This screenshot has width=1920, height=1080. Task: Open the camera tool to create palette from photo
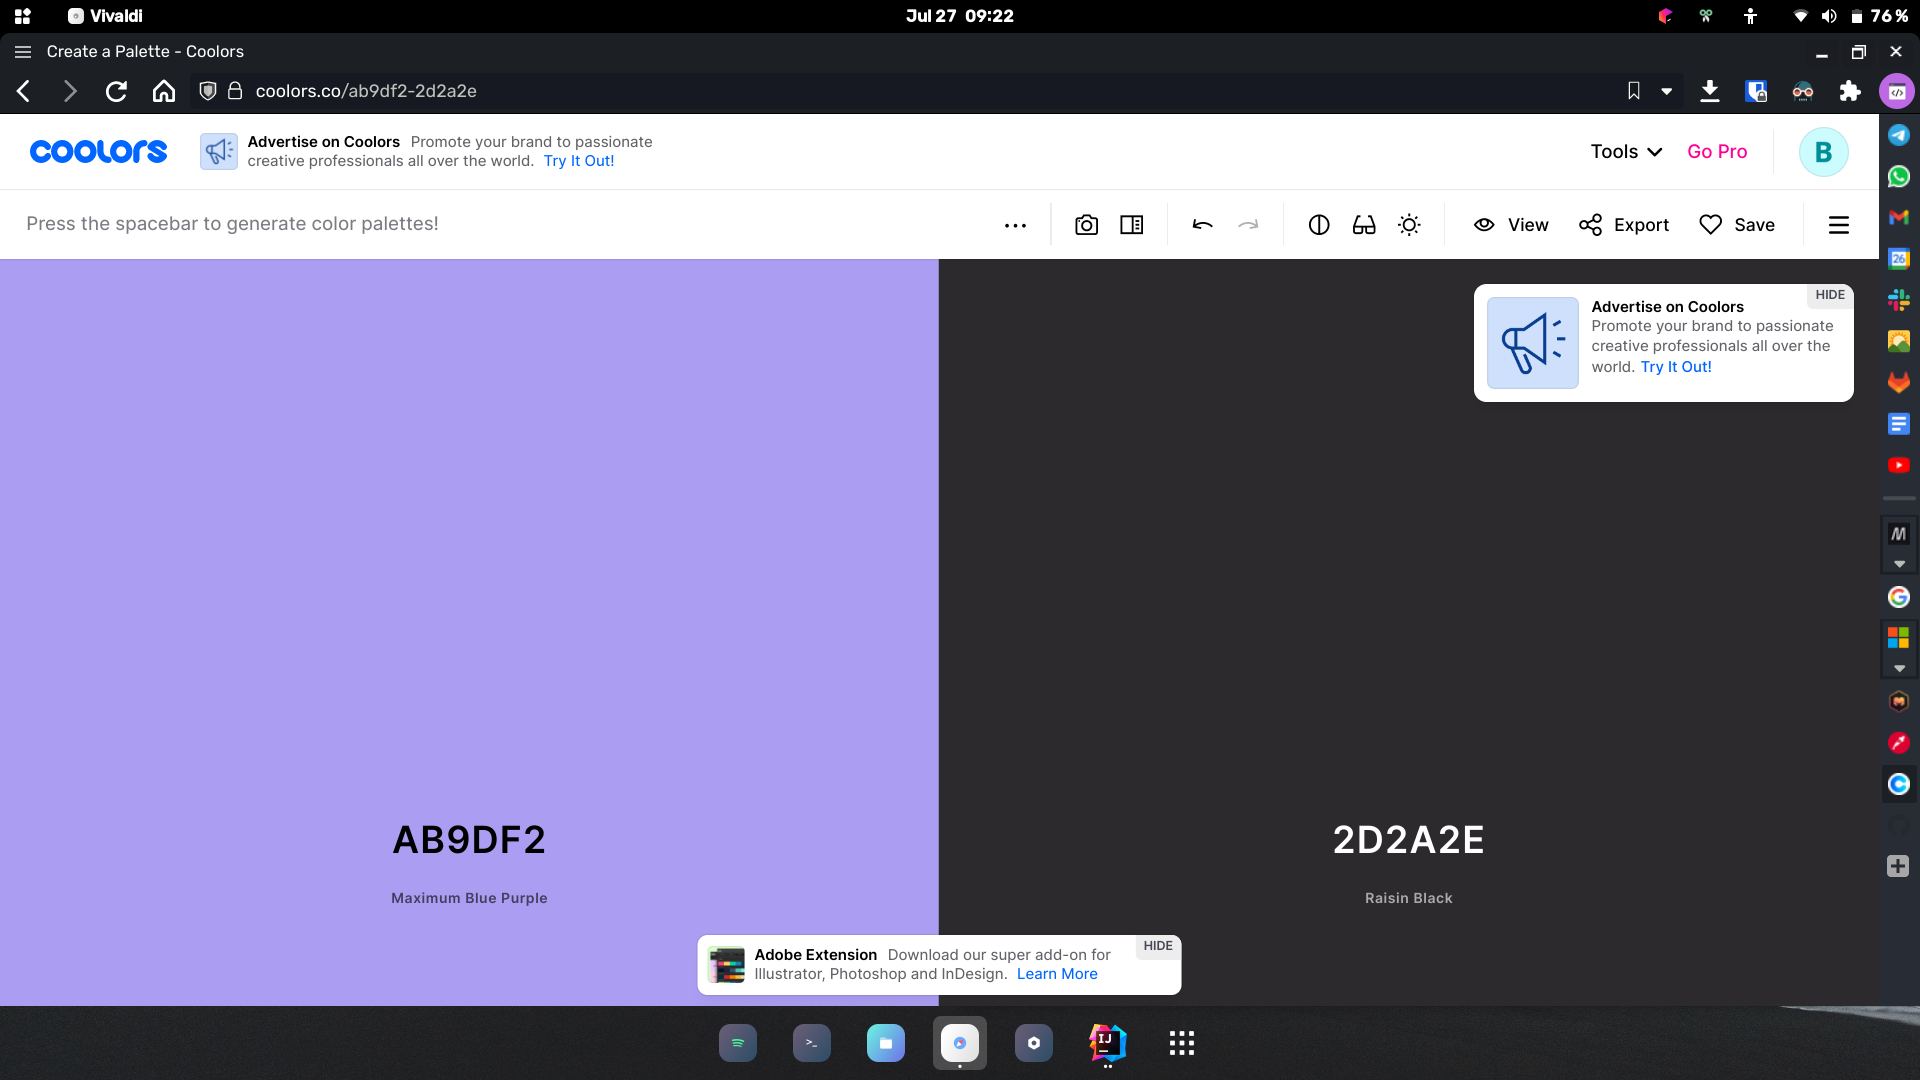[1087, 224]
